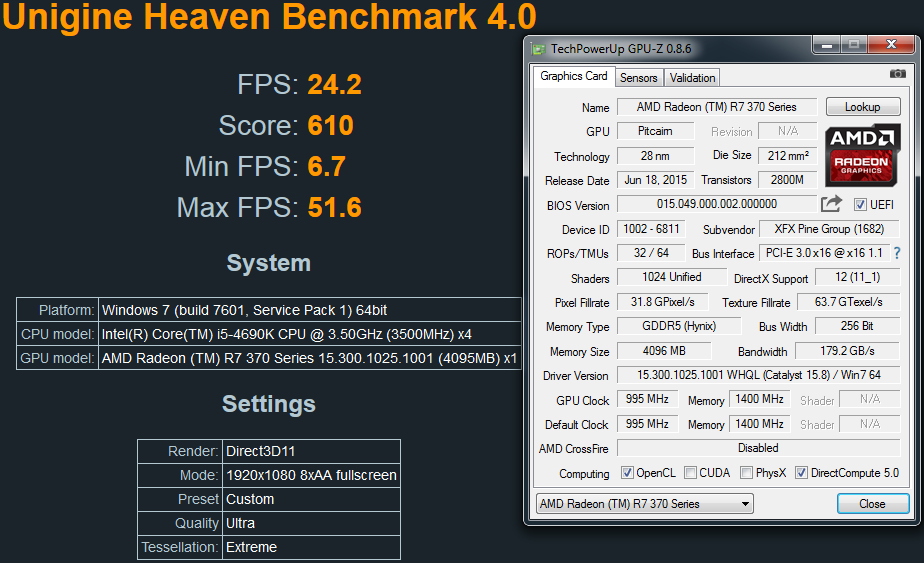Click the Default Clock 995 MHz field

point(647,424)
